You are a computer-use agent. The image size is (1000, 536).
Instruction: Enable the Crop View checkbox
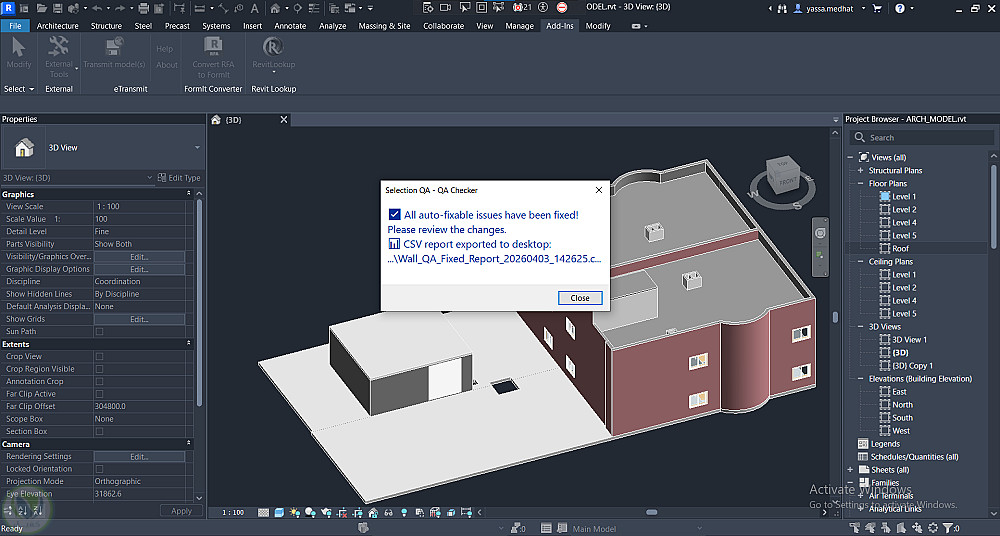[99, 356]
